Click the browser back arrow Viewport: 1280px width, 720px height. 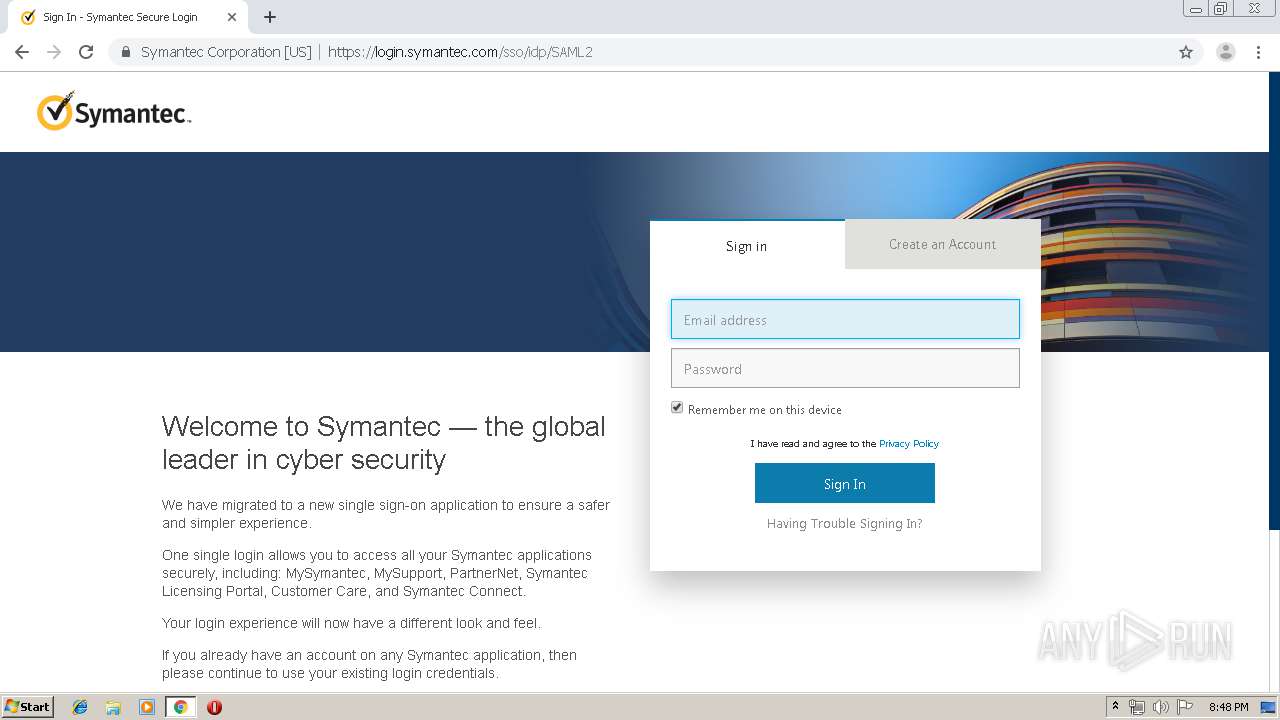coord(22,52)
